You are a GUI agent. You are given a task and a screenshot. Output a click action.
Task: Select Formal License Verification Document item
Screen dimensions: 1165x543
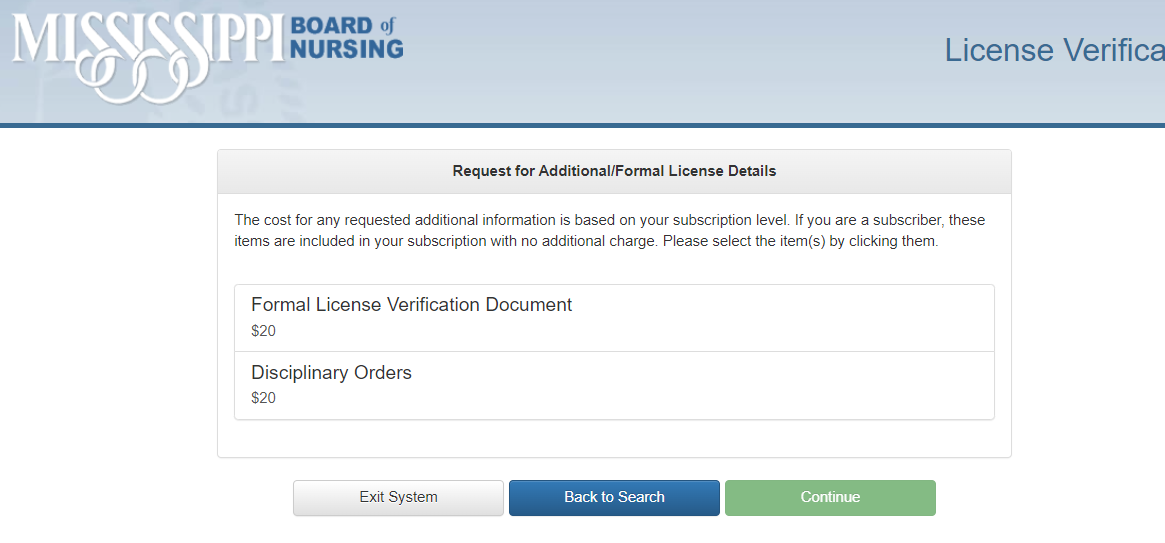click(x=614, y=318)
